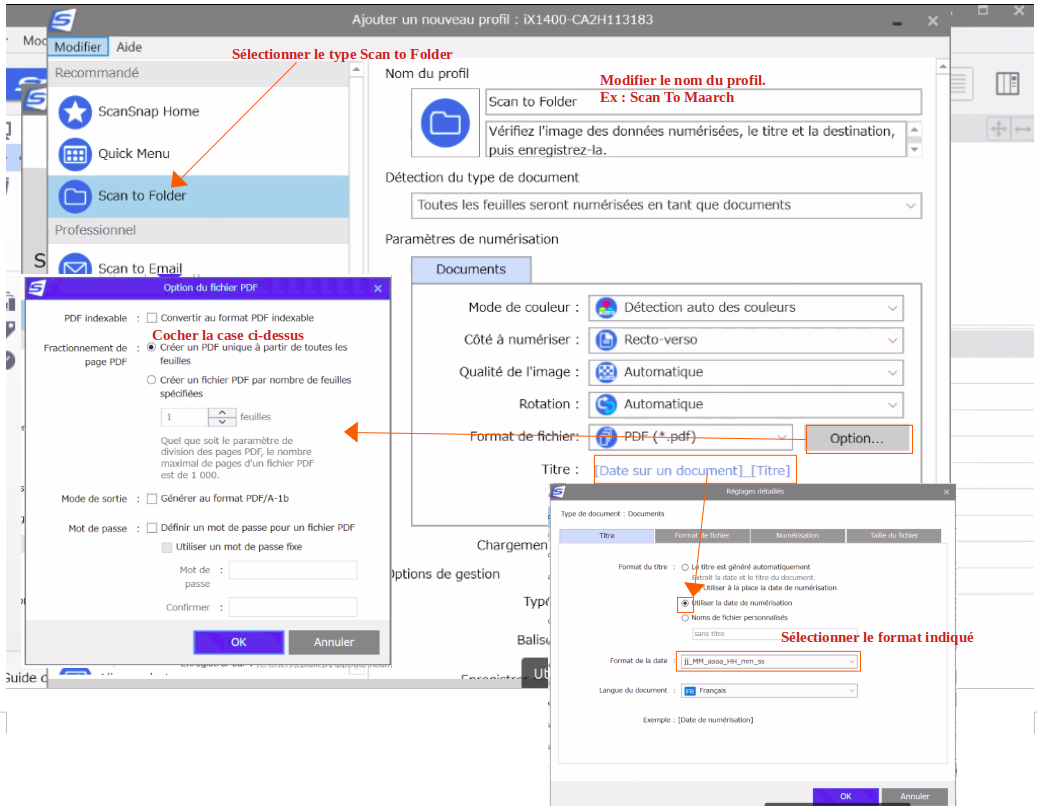Click OK in the Réglages détaillés dialog

coord(846,796)
